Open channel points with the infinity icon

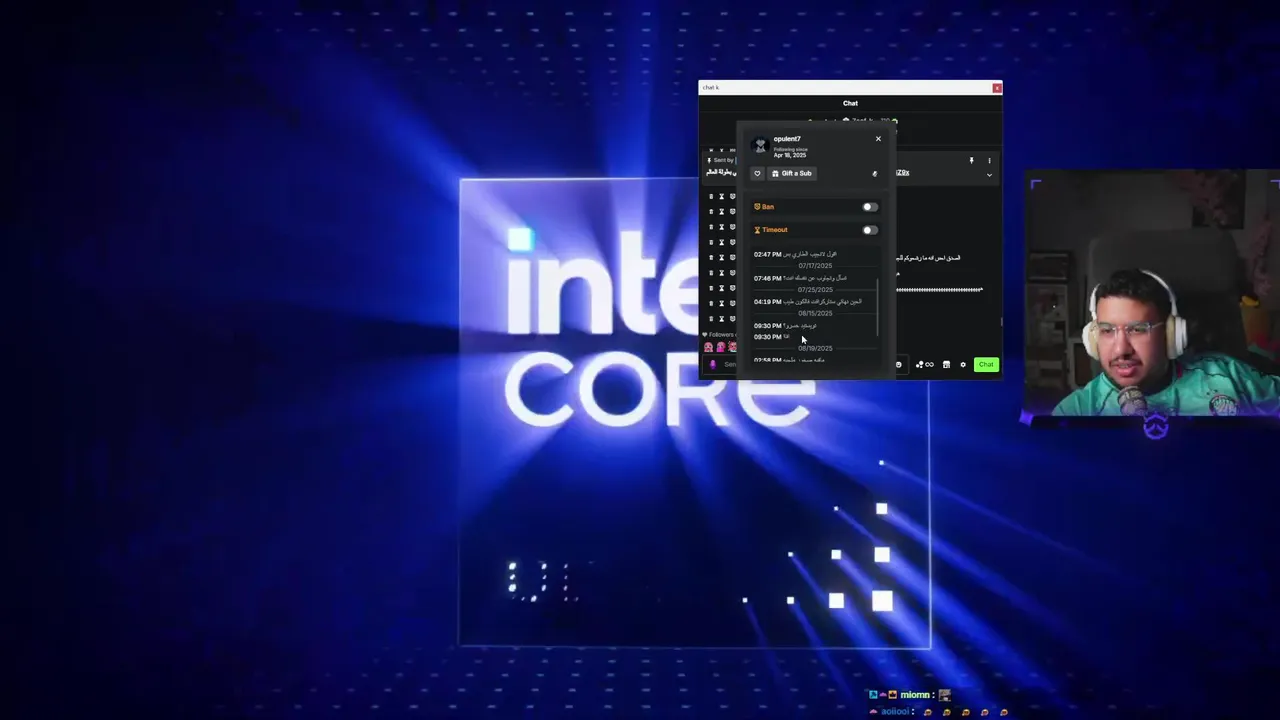925,365
